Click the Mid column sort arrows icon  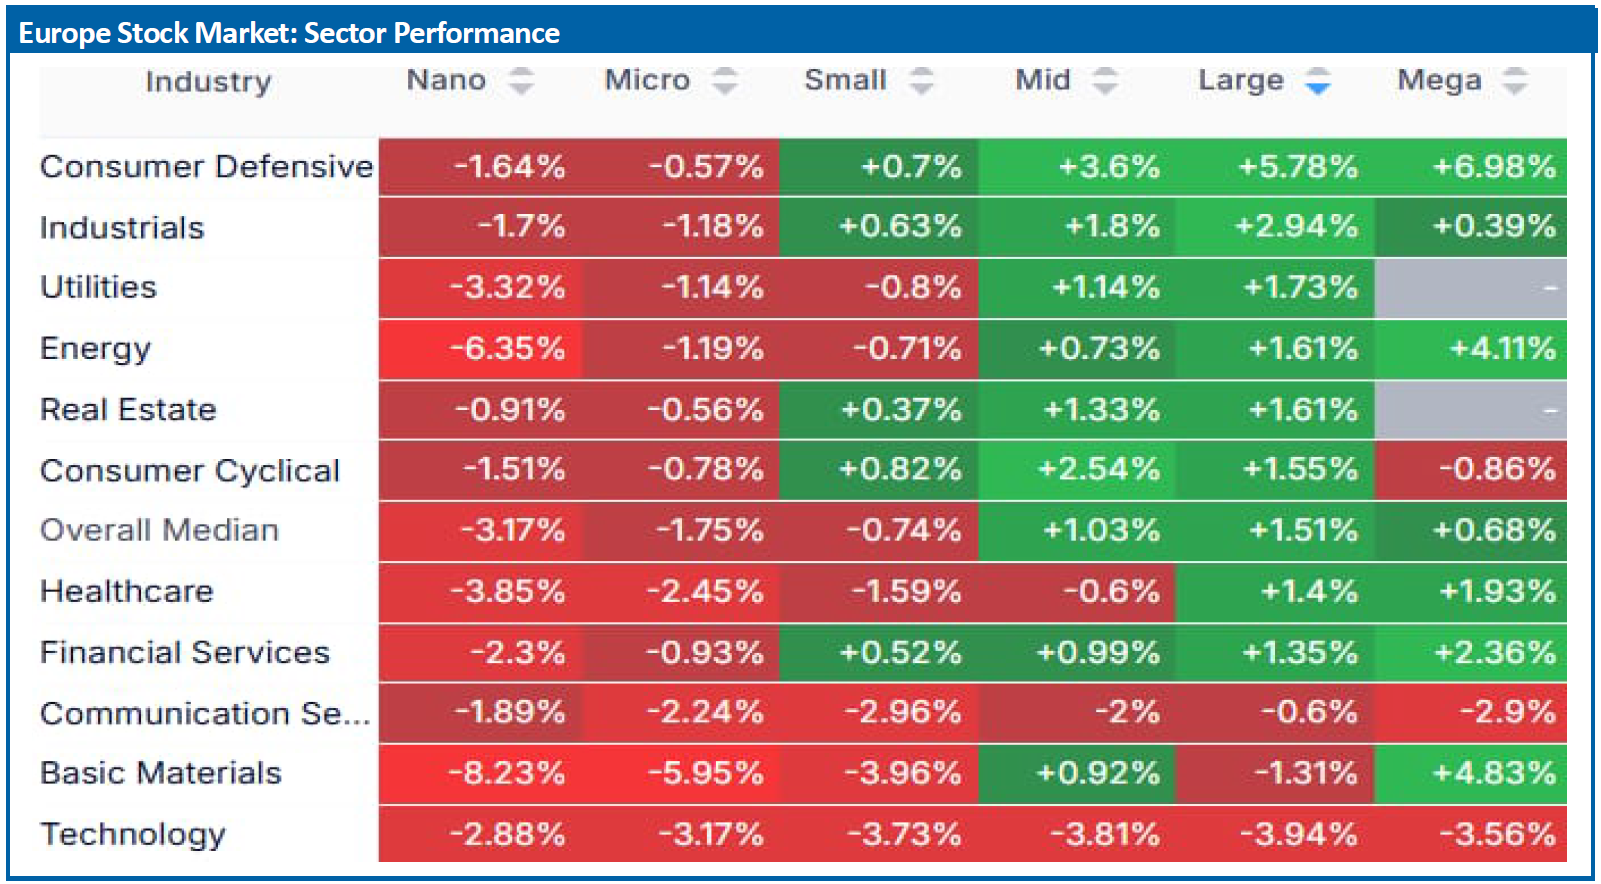[x=1104, y=81]
